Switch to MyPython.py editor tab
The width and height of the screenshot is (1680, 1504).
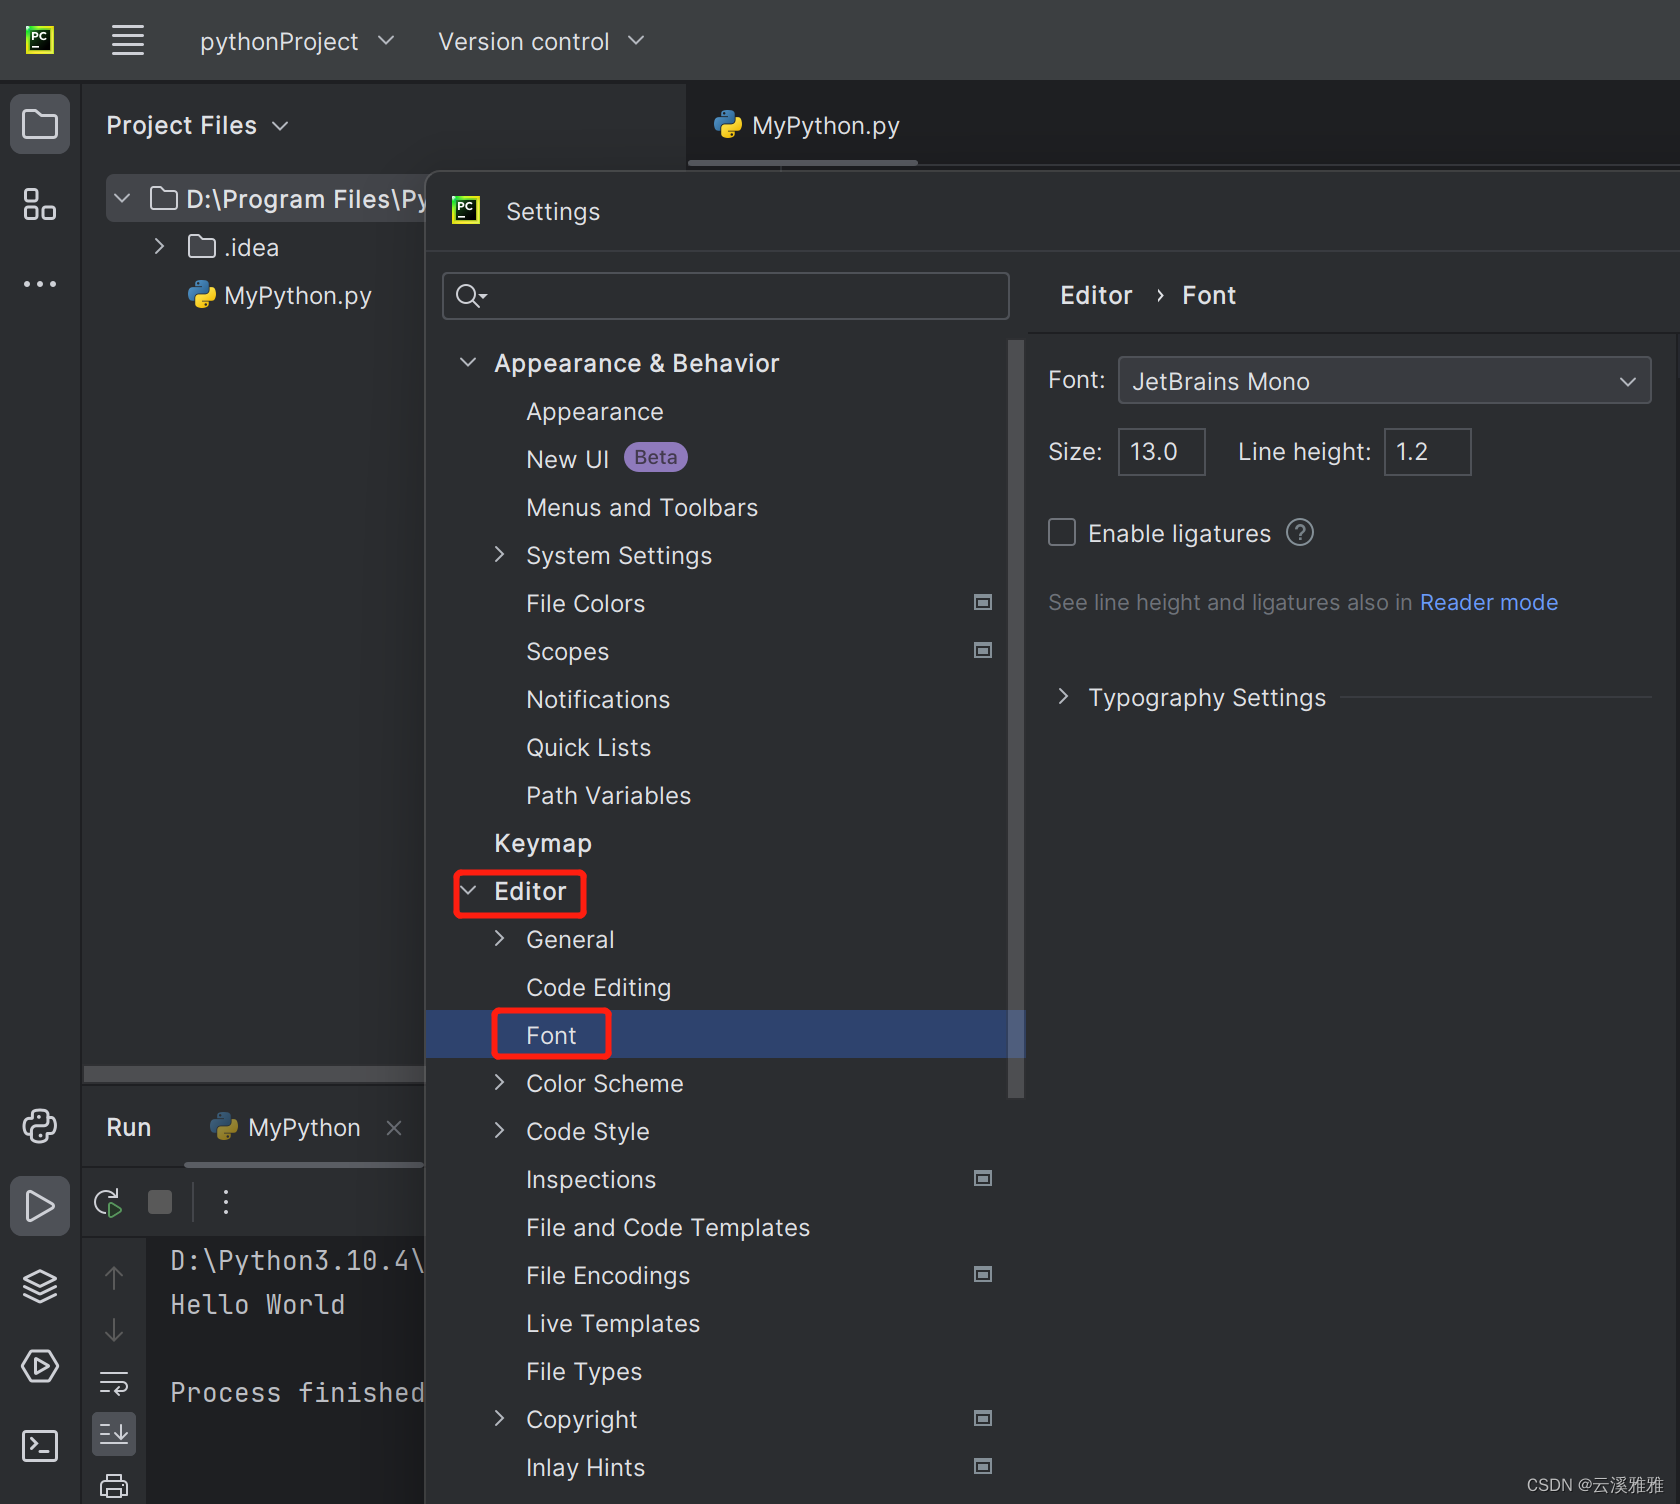click(x=805, y=125)
